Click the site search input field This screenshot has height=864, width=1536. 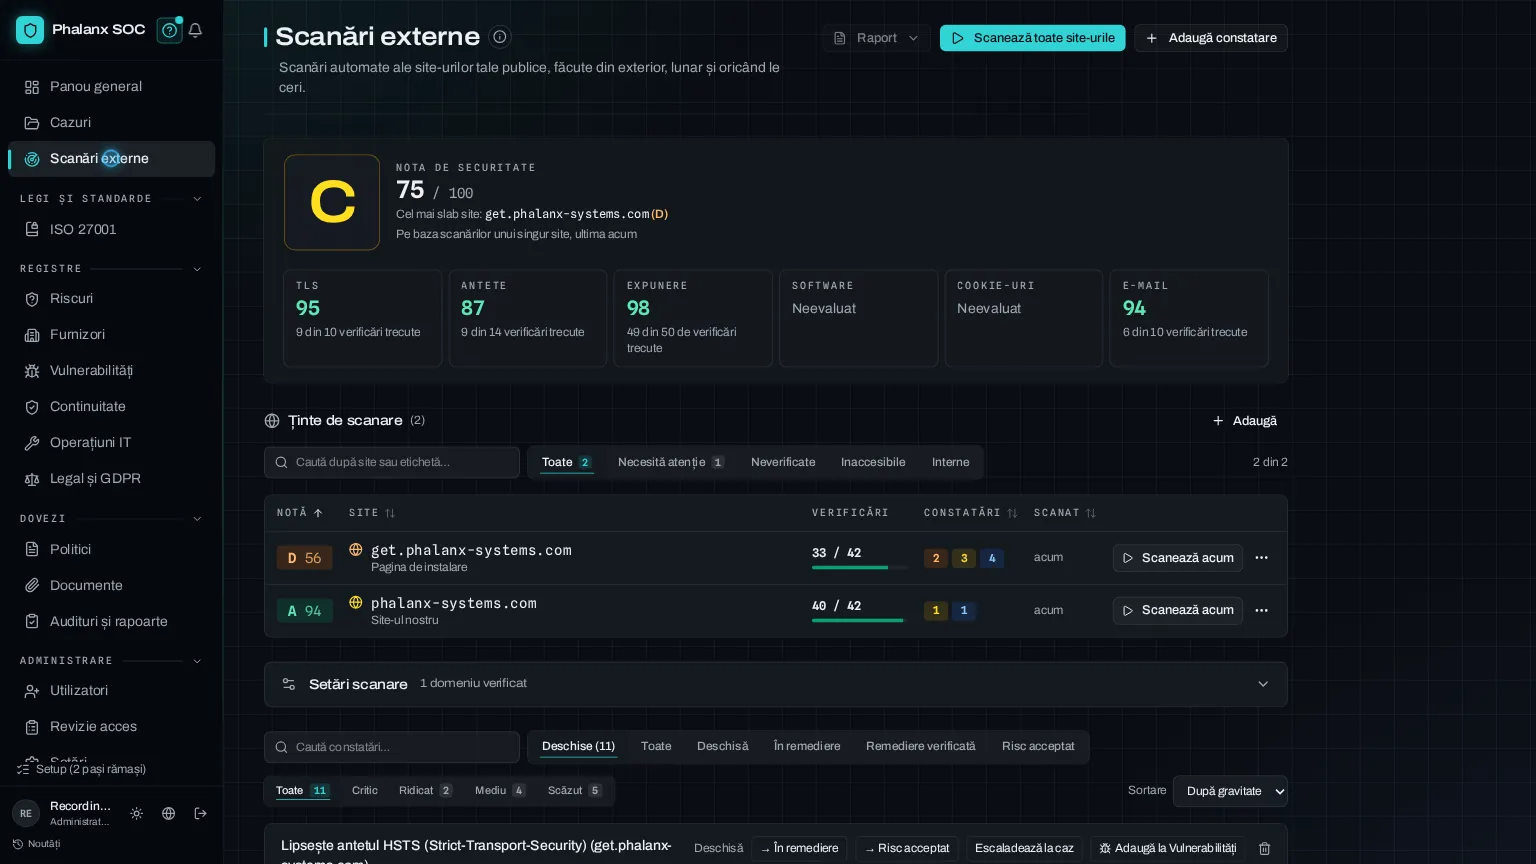point(392,462)
